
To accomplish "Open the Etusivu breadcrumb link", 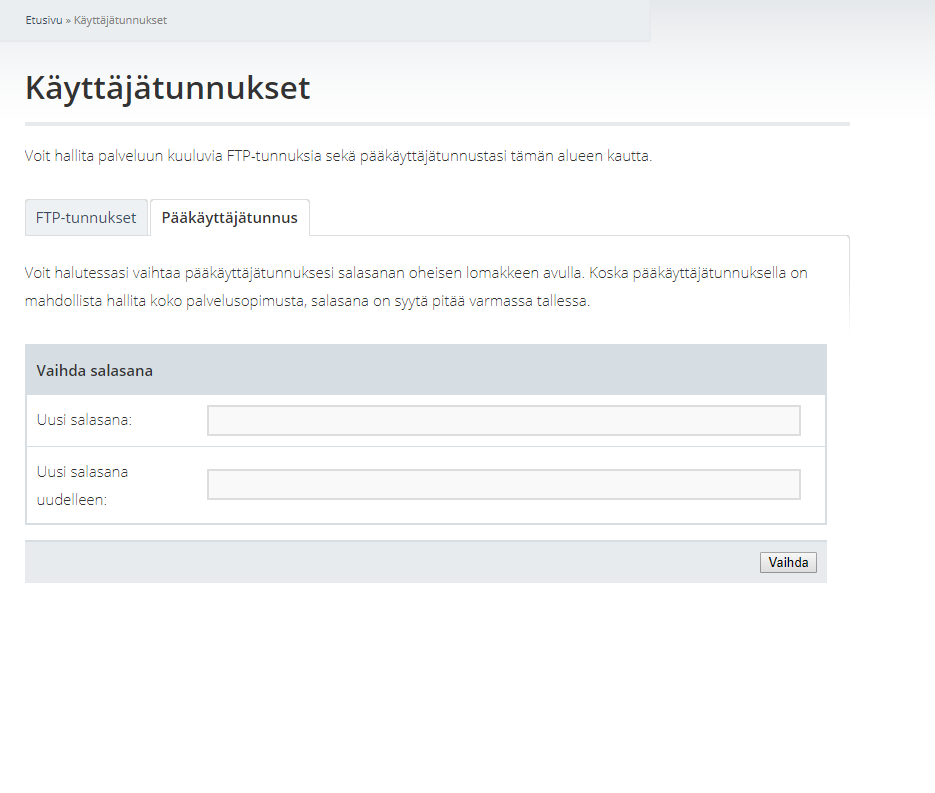I will click(x=44, y=20).
